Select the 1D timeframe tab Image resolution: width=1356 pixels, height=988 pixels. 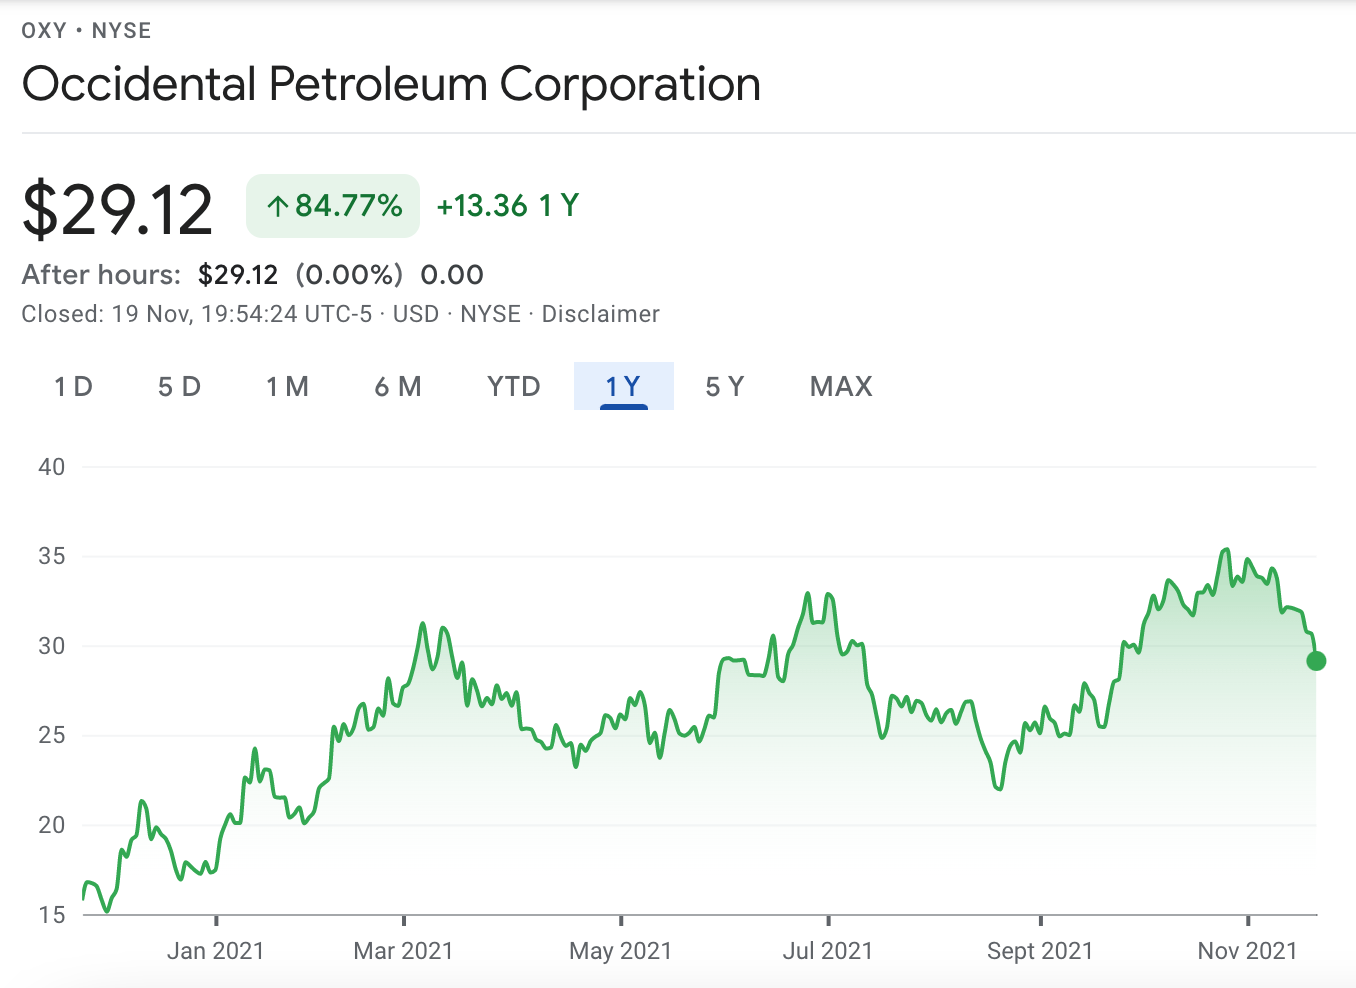pyautogui.click(x=72, y=386)
